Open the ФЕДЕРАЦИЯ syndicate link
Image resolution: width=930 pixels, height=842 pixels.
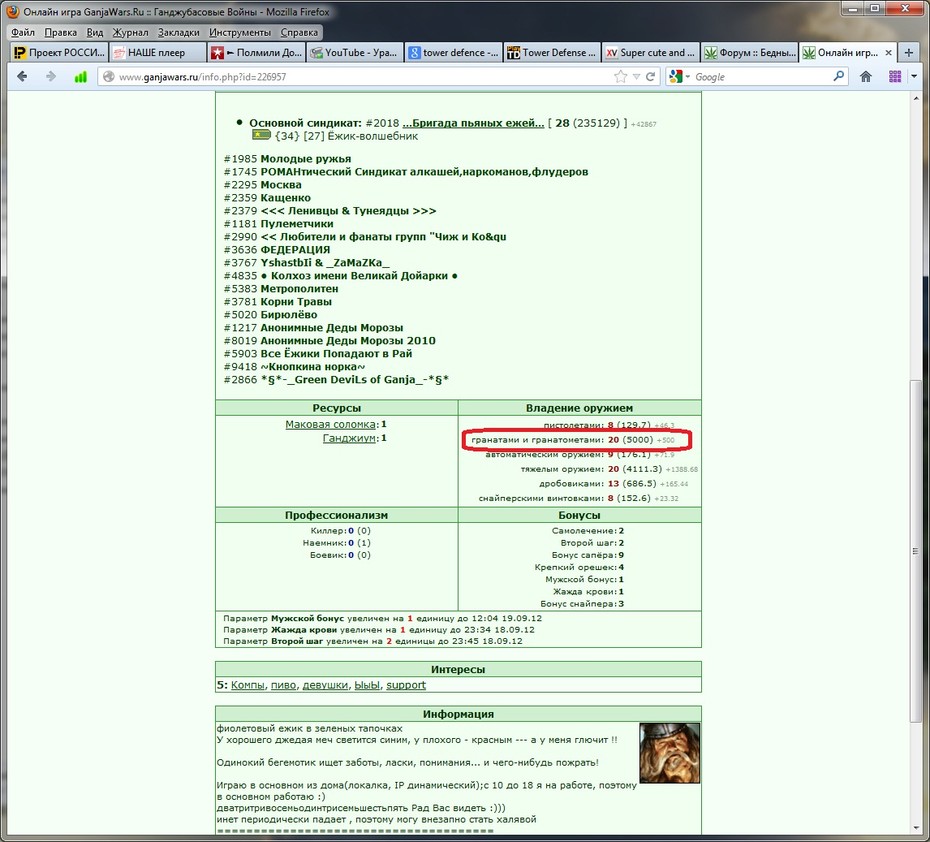[295, 250]
